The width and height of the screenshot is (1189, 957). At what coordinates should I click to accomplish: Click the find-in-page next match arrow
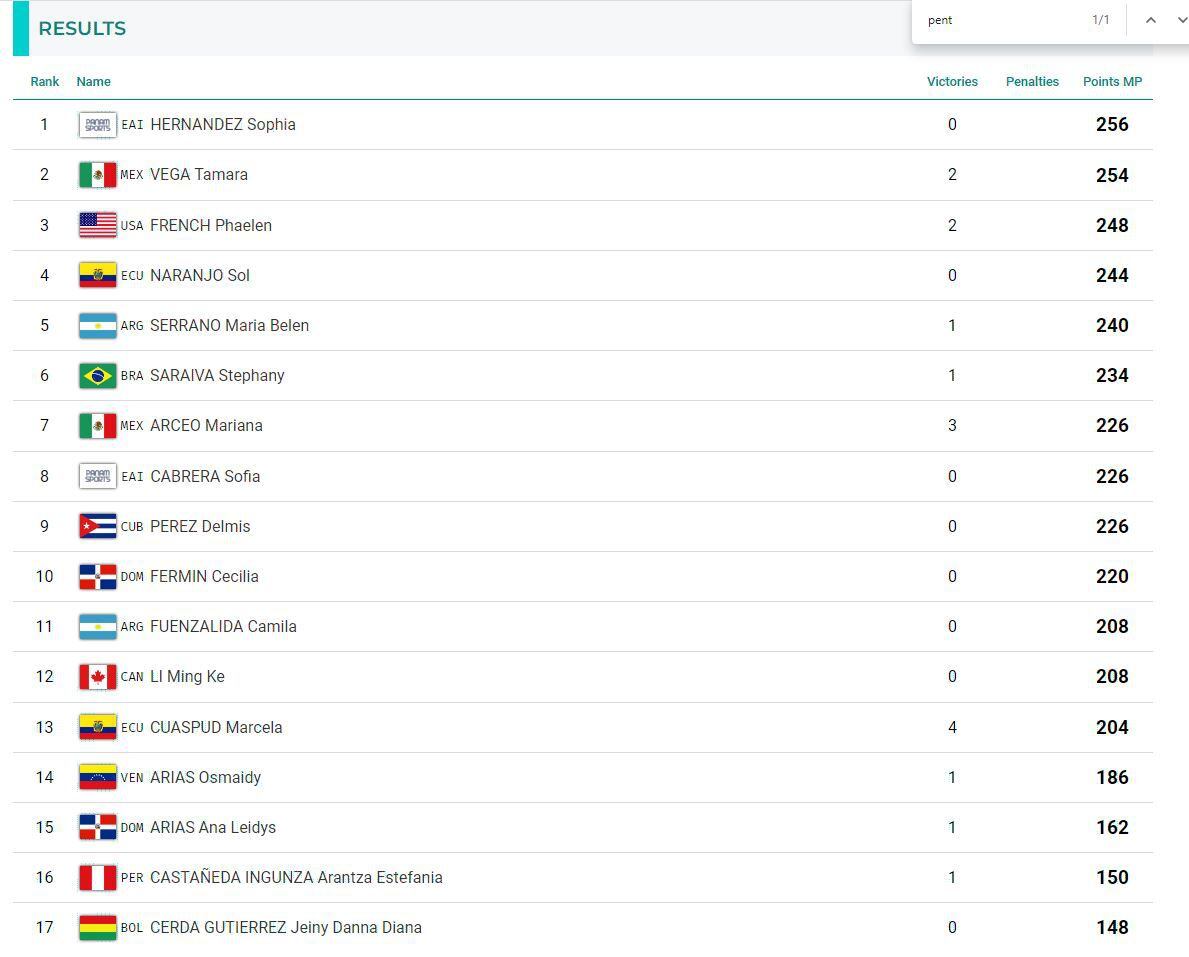pyautogui.click(x=1181, y=20)
